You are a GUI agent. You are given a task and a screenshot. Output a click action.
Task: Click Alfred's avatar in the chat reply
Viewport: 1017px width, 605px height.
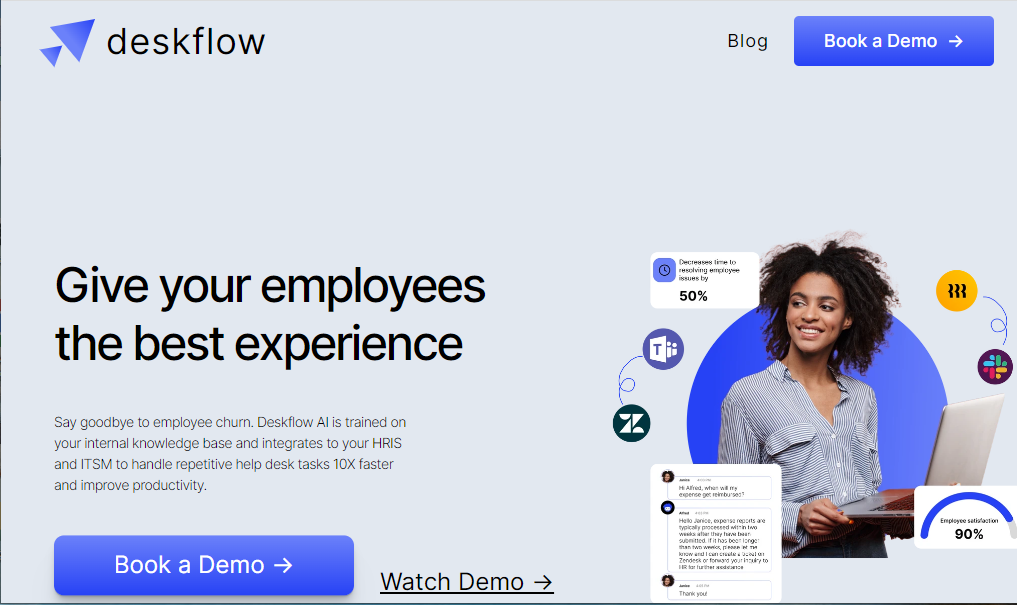click(668, 508)
